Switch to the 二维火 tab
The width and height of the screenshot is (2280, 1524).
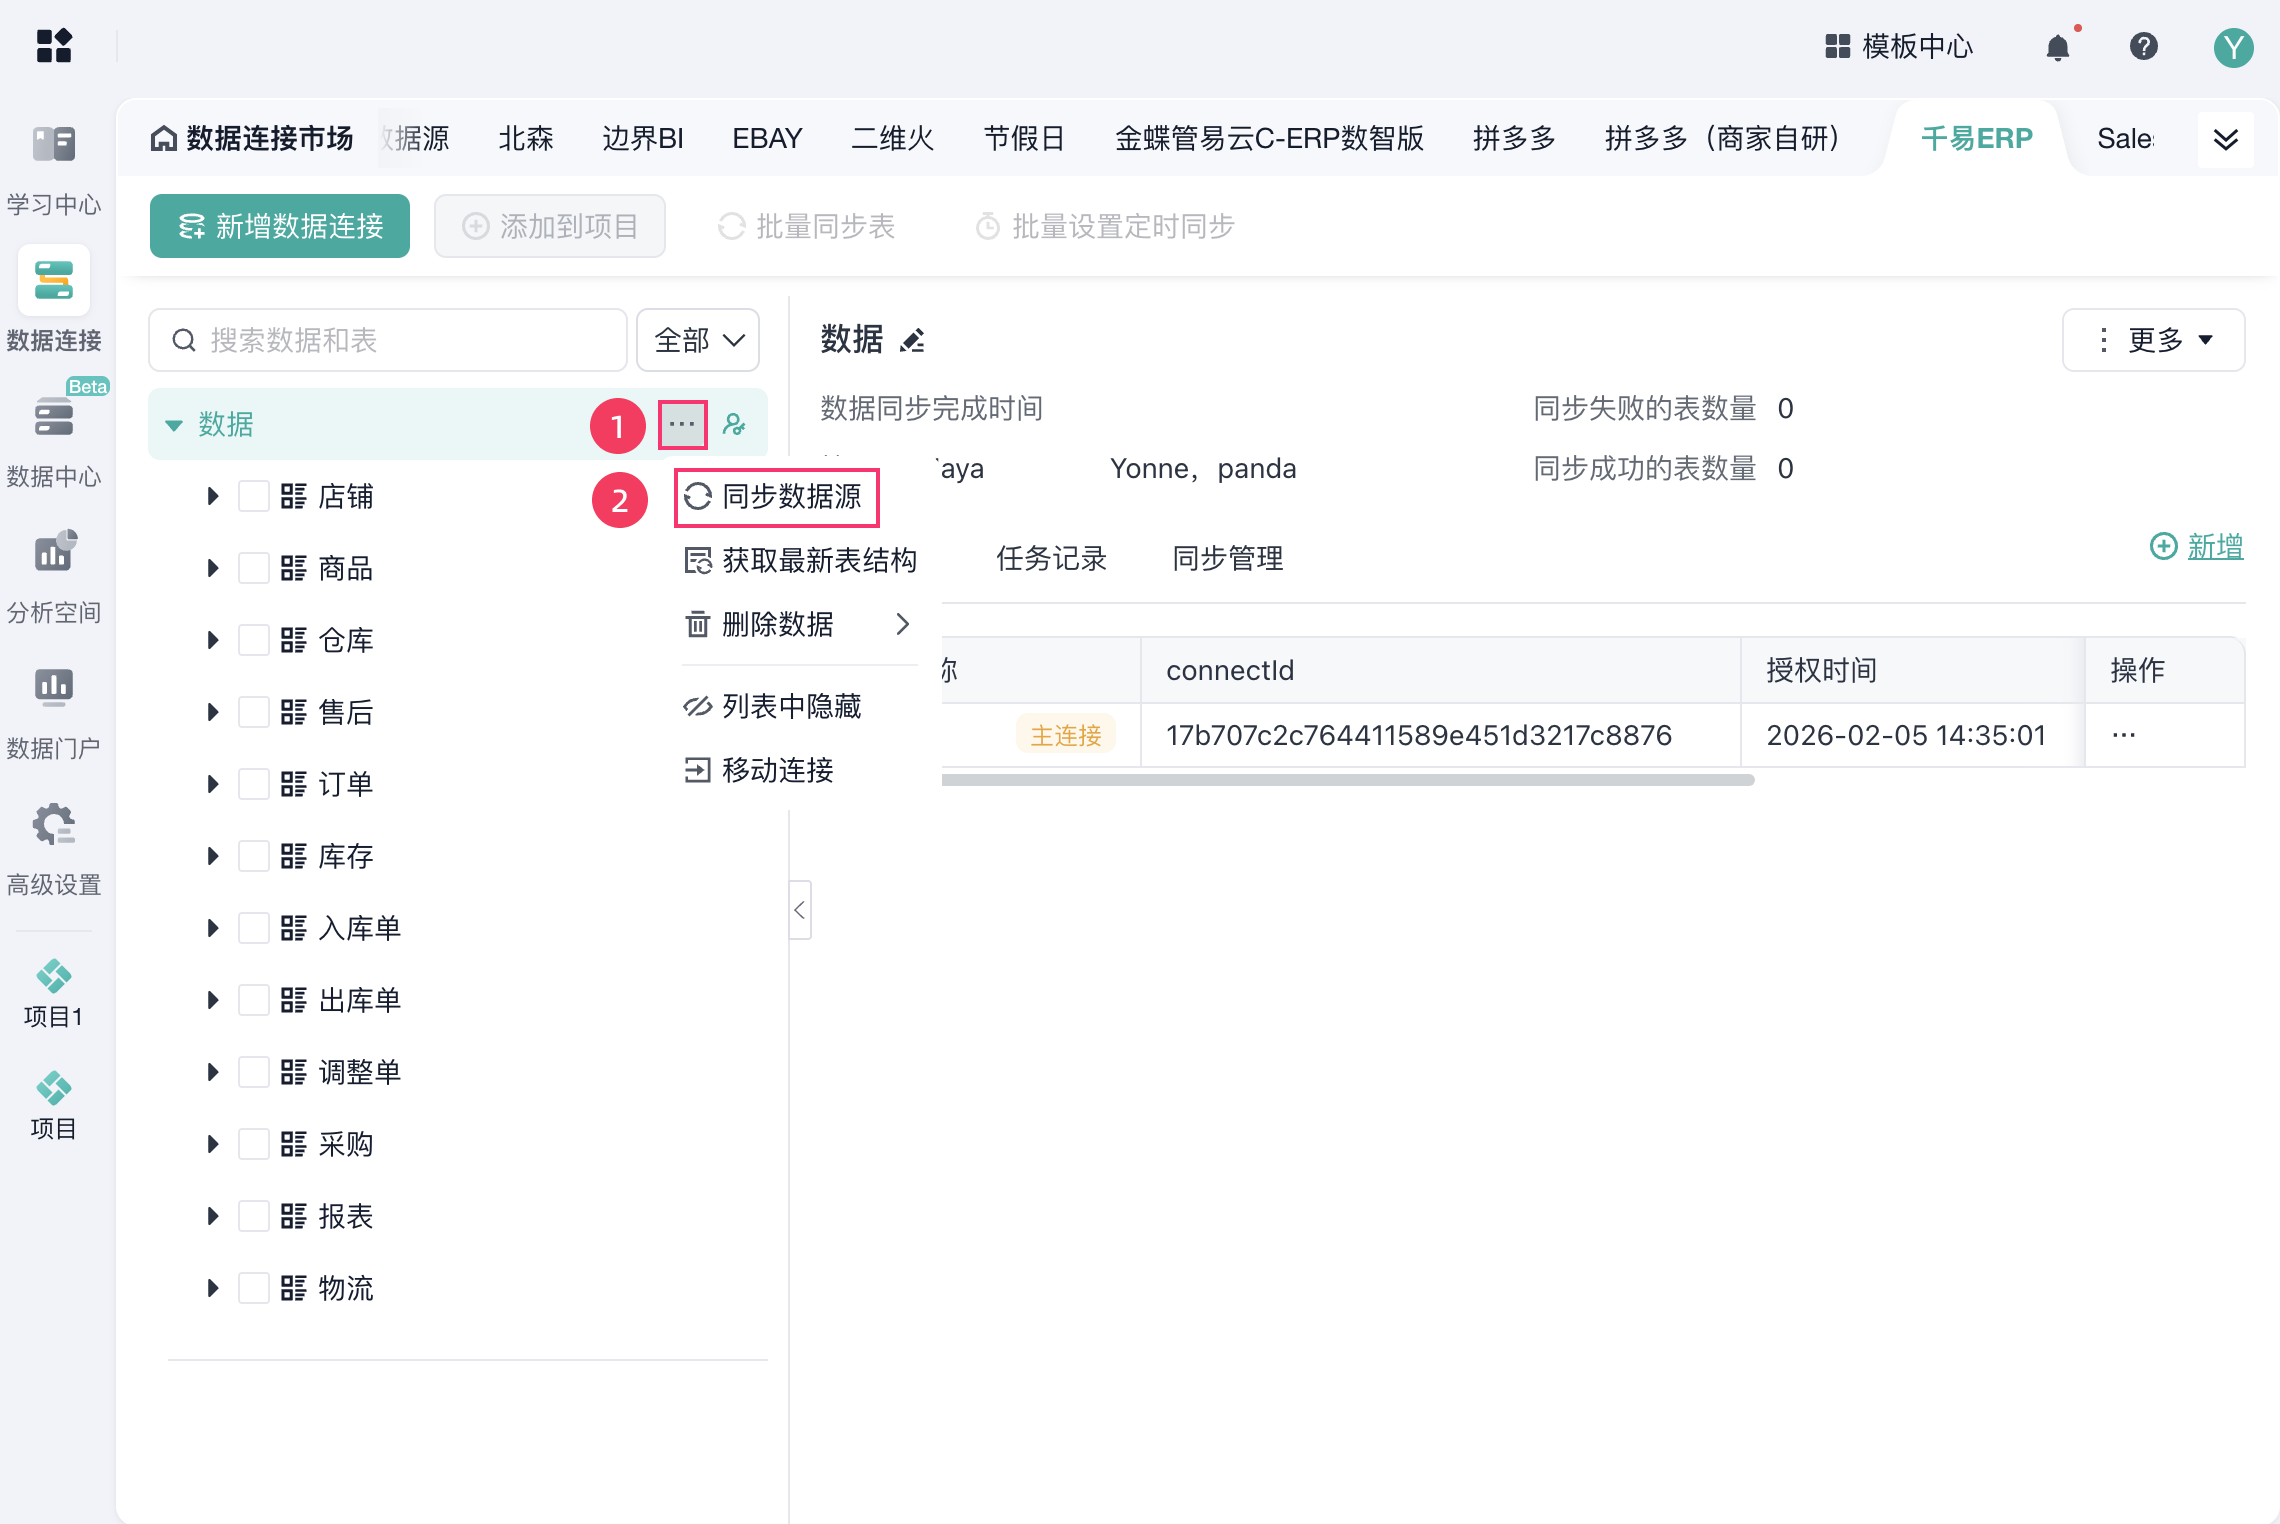point(893,138)
